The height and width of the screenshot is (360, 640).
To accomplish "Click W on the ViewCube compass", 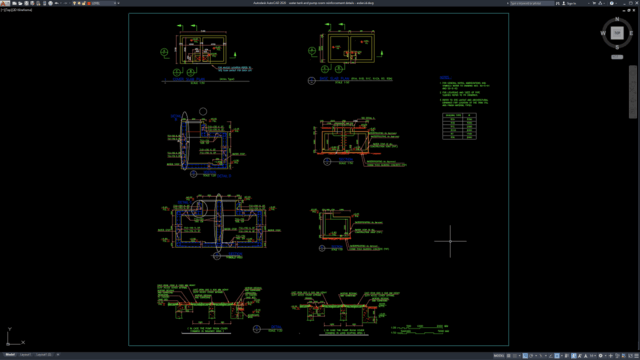I will (x=603, y=33).
